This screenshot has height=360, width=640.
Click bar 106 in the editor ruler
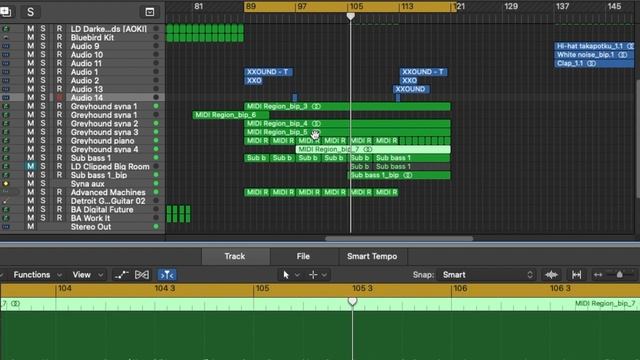tap(460, 289)
